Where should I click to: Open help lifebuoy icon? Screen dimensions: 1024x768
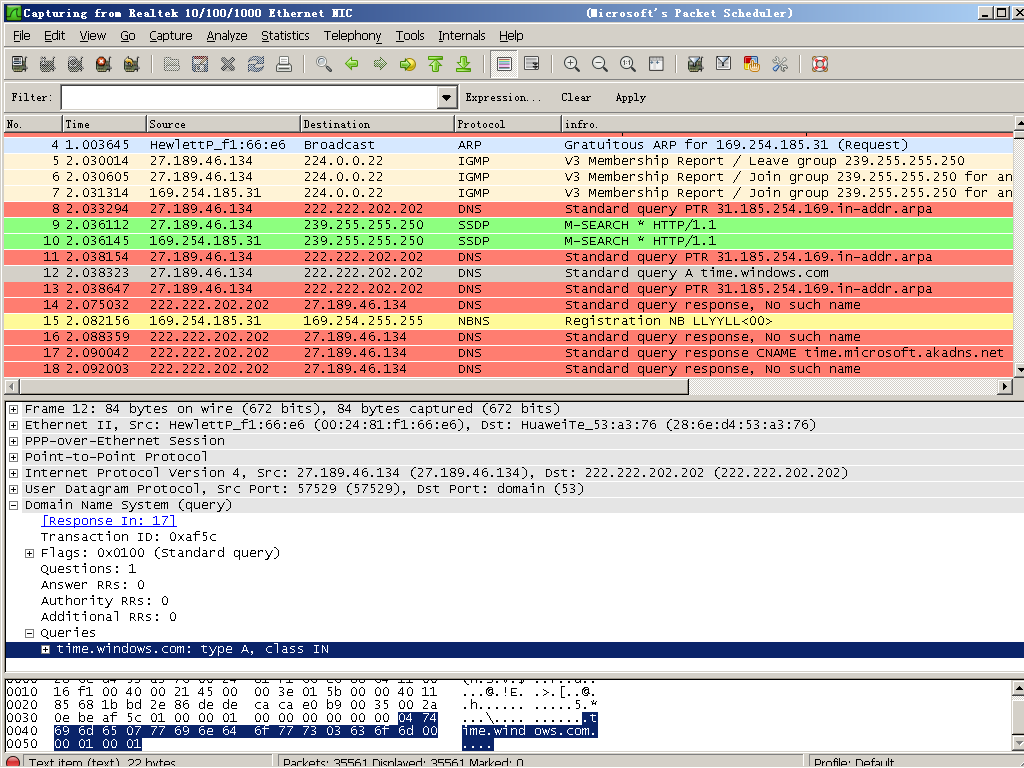coord(820,64)
